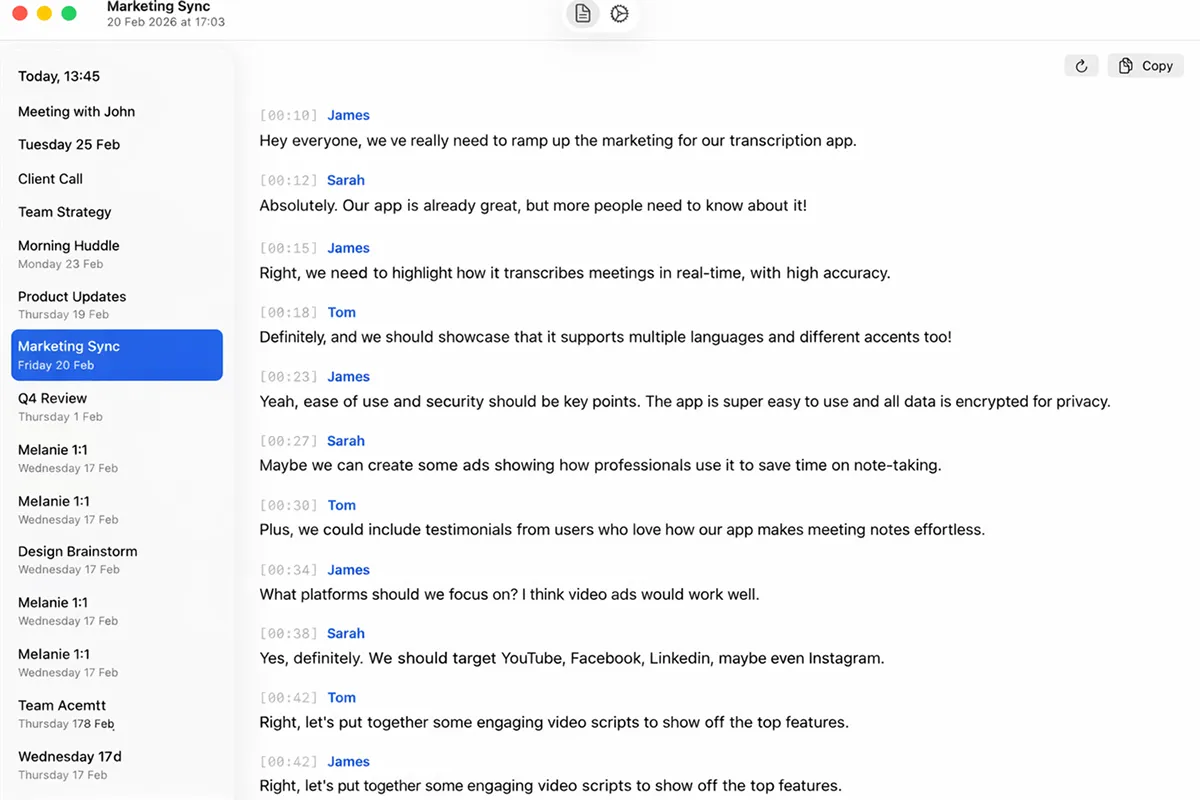The width and height of the screenshot is (1200, 800).
Task: Open Meeting with John
Action: pos(75,111)
